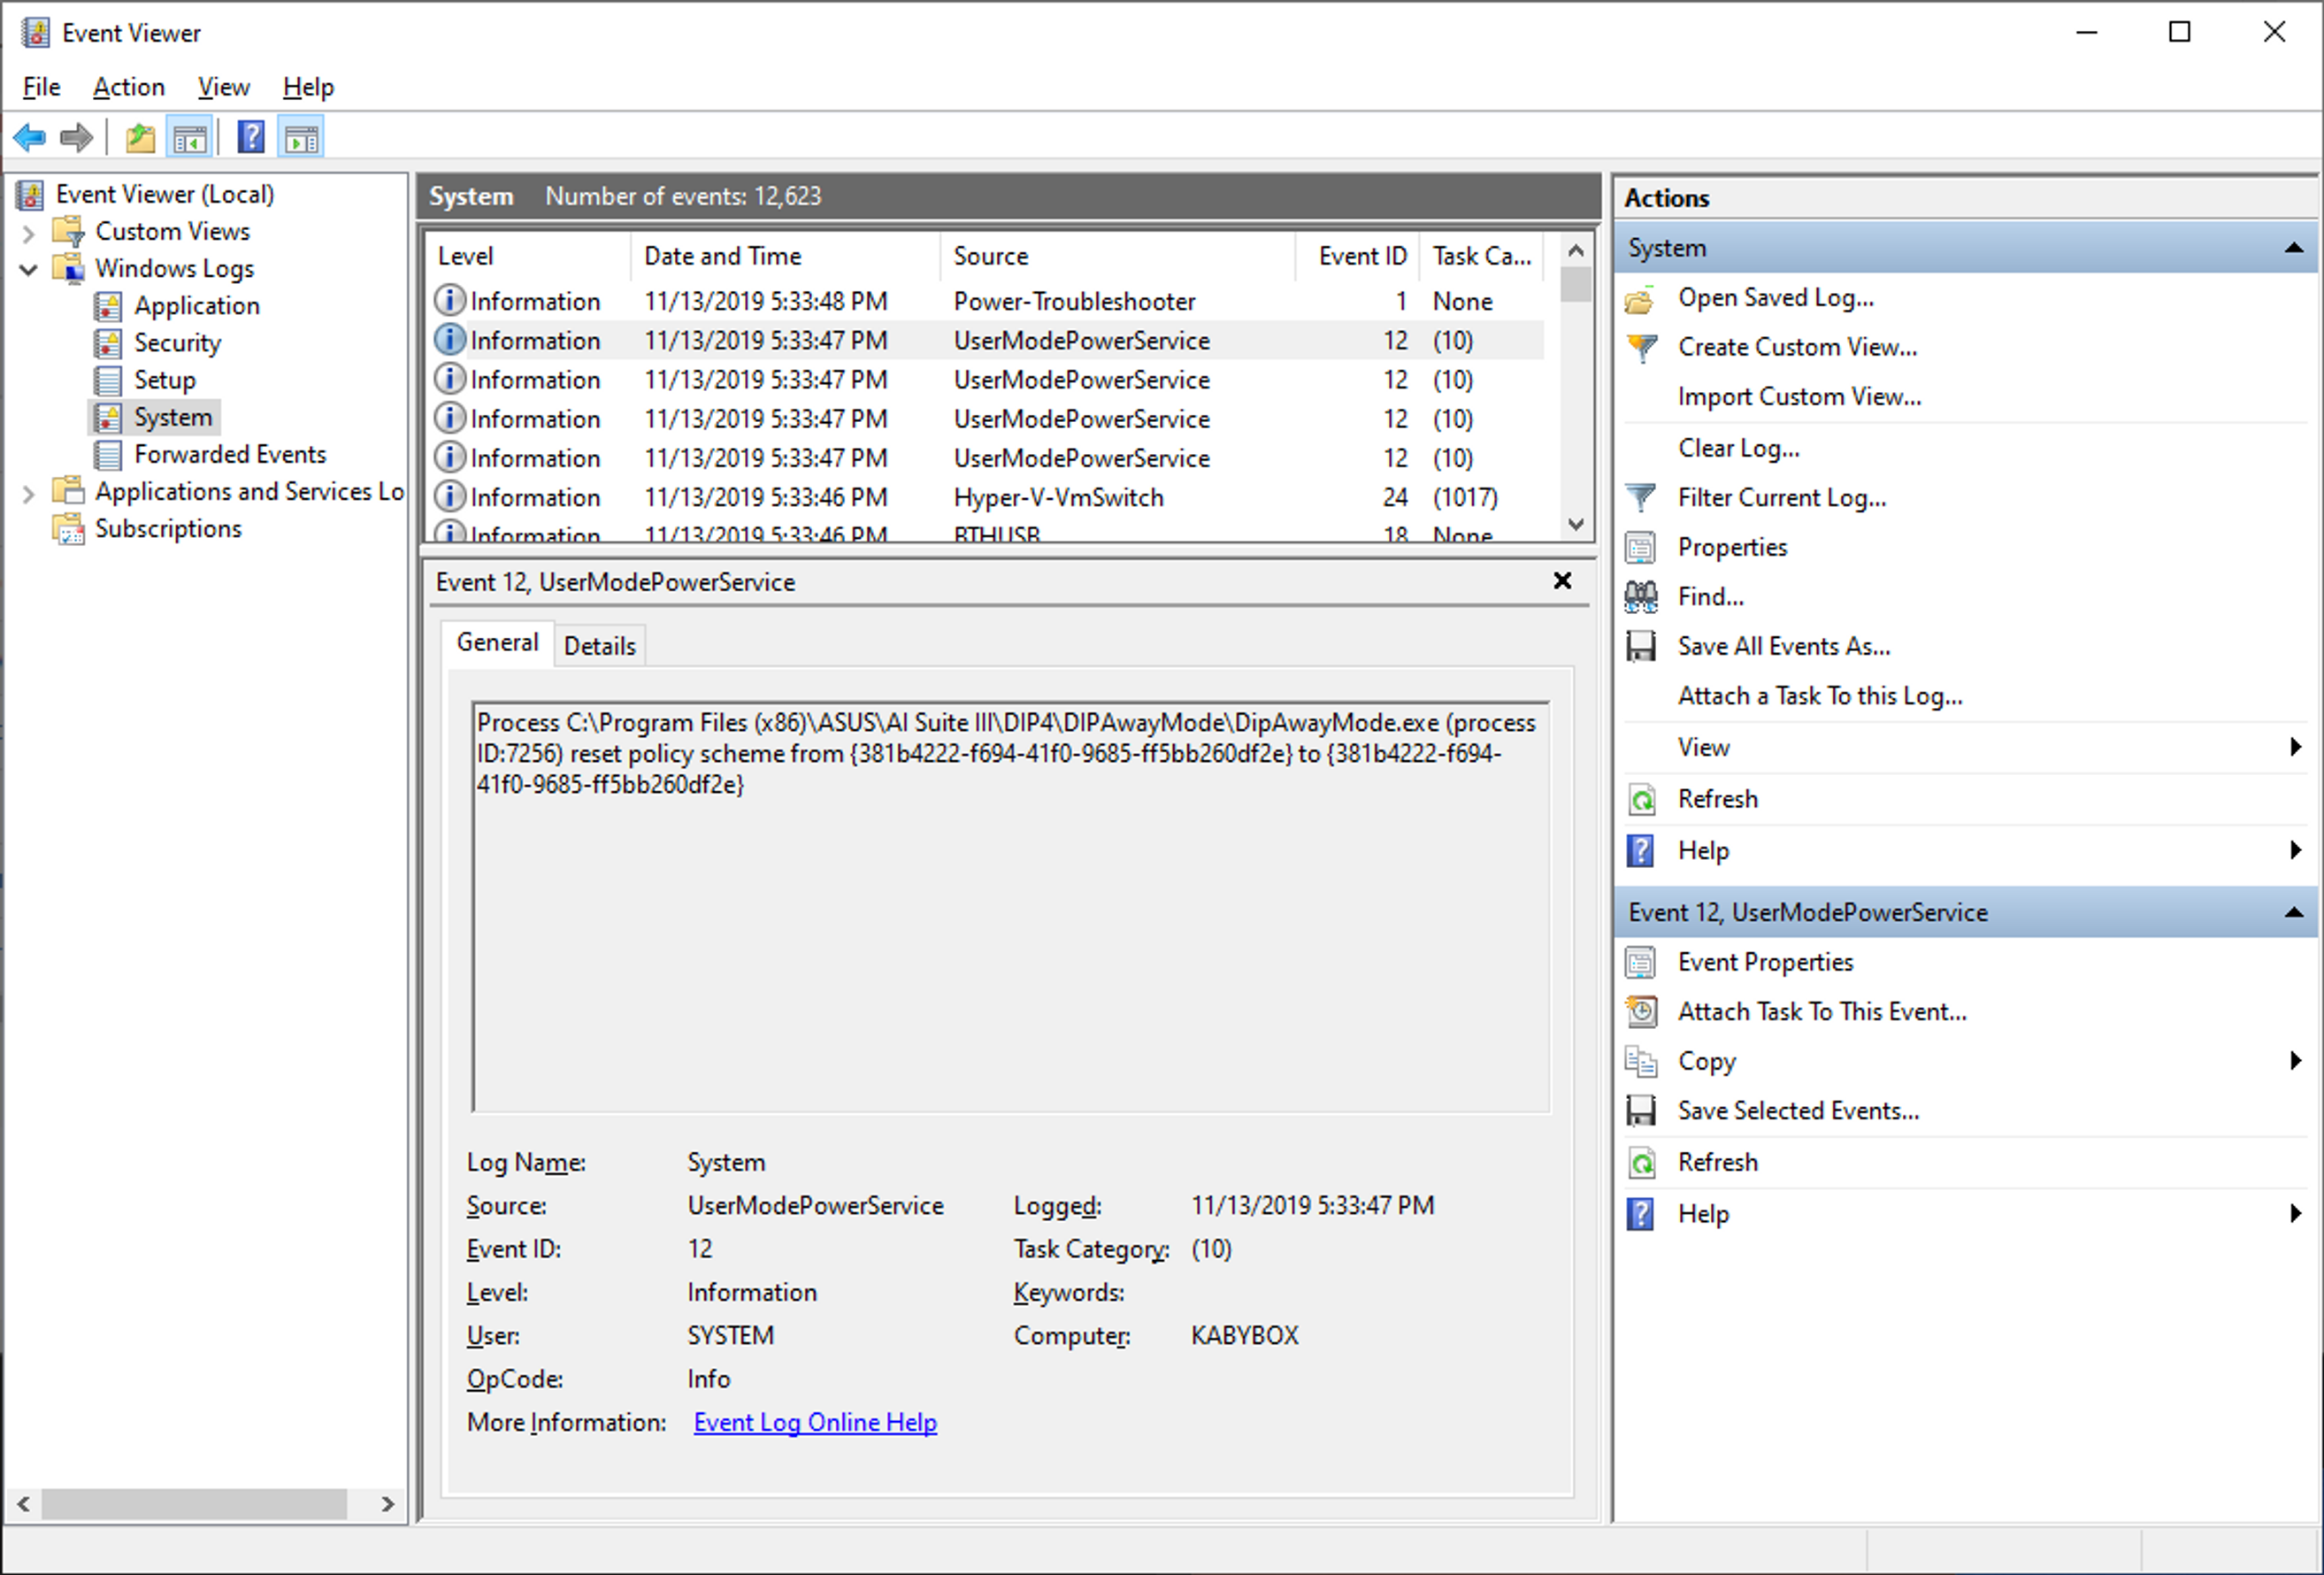Click Import Custom View action
Screen dimensions: 2324x1575
tap(1799, 396)
